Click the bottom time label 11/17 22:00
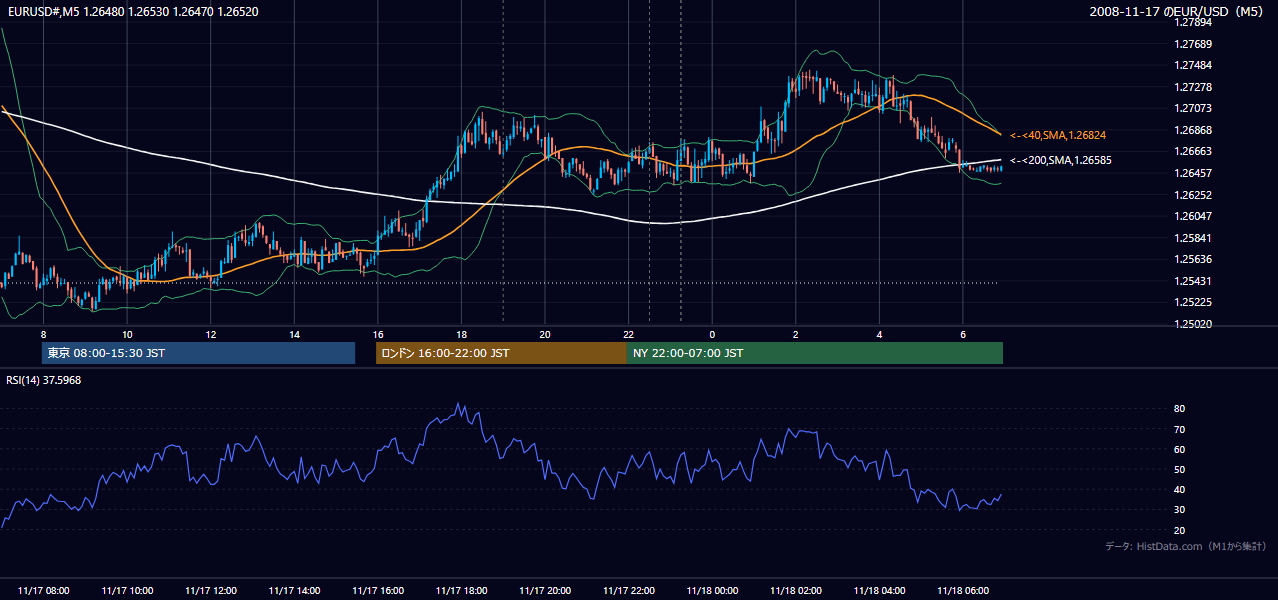 point(629,591)
